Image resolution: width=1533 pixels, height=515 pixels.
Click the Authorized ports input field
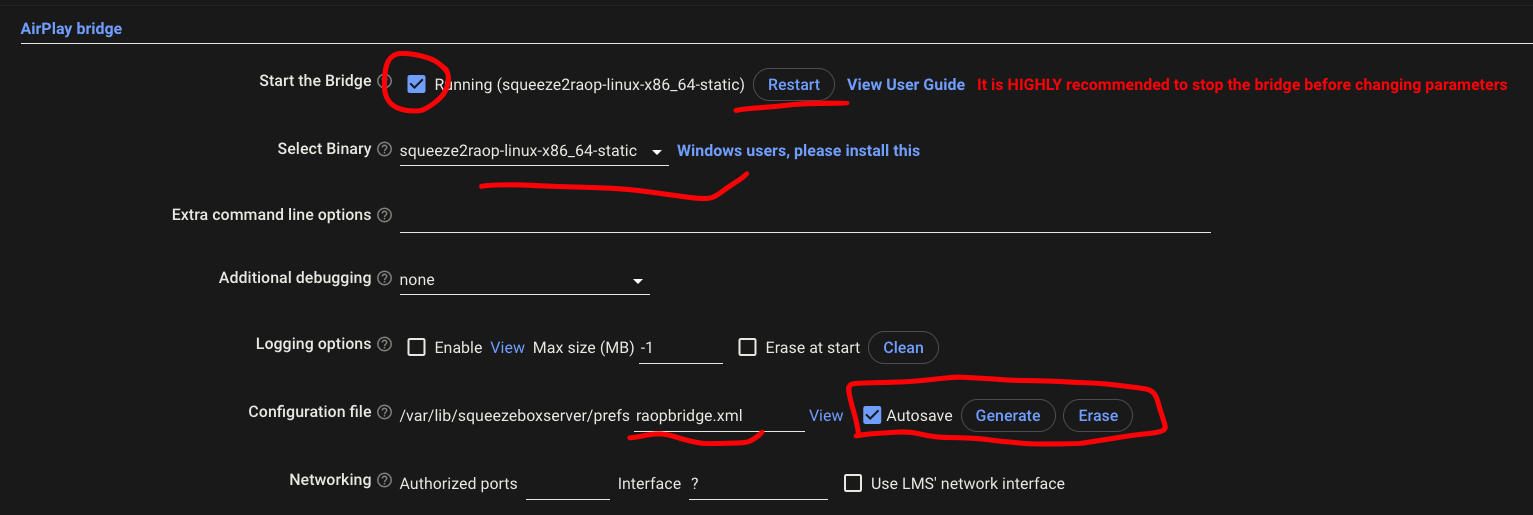(x=567, y=484)
